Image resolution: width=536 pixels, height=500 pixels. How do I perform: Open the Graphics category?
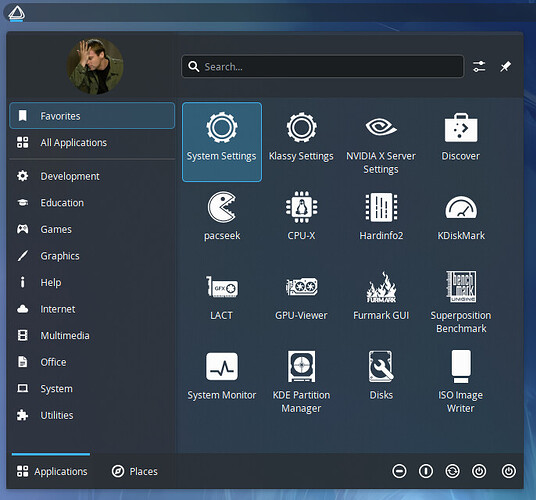click(x=92, y=256)
